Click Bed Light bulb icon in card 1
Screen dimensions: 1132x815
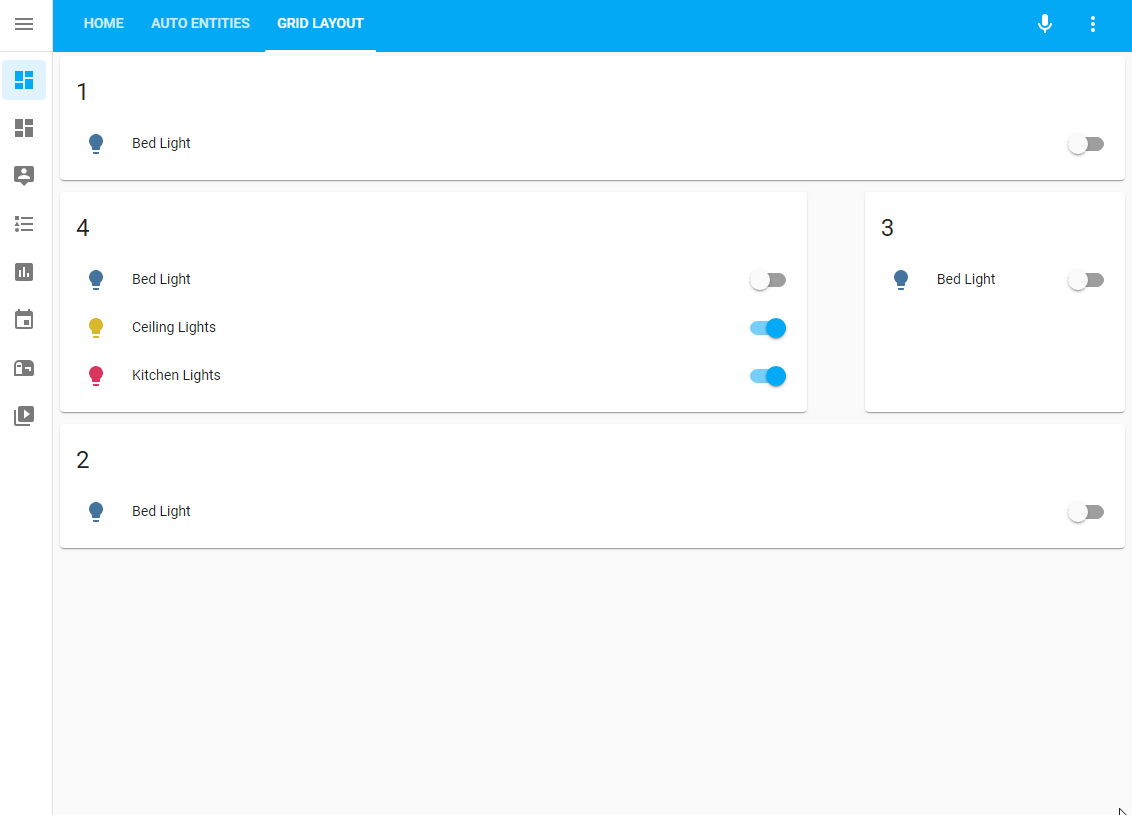click(96, 144)
